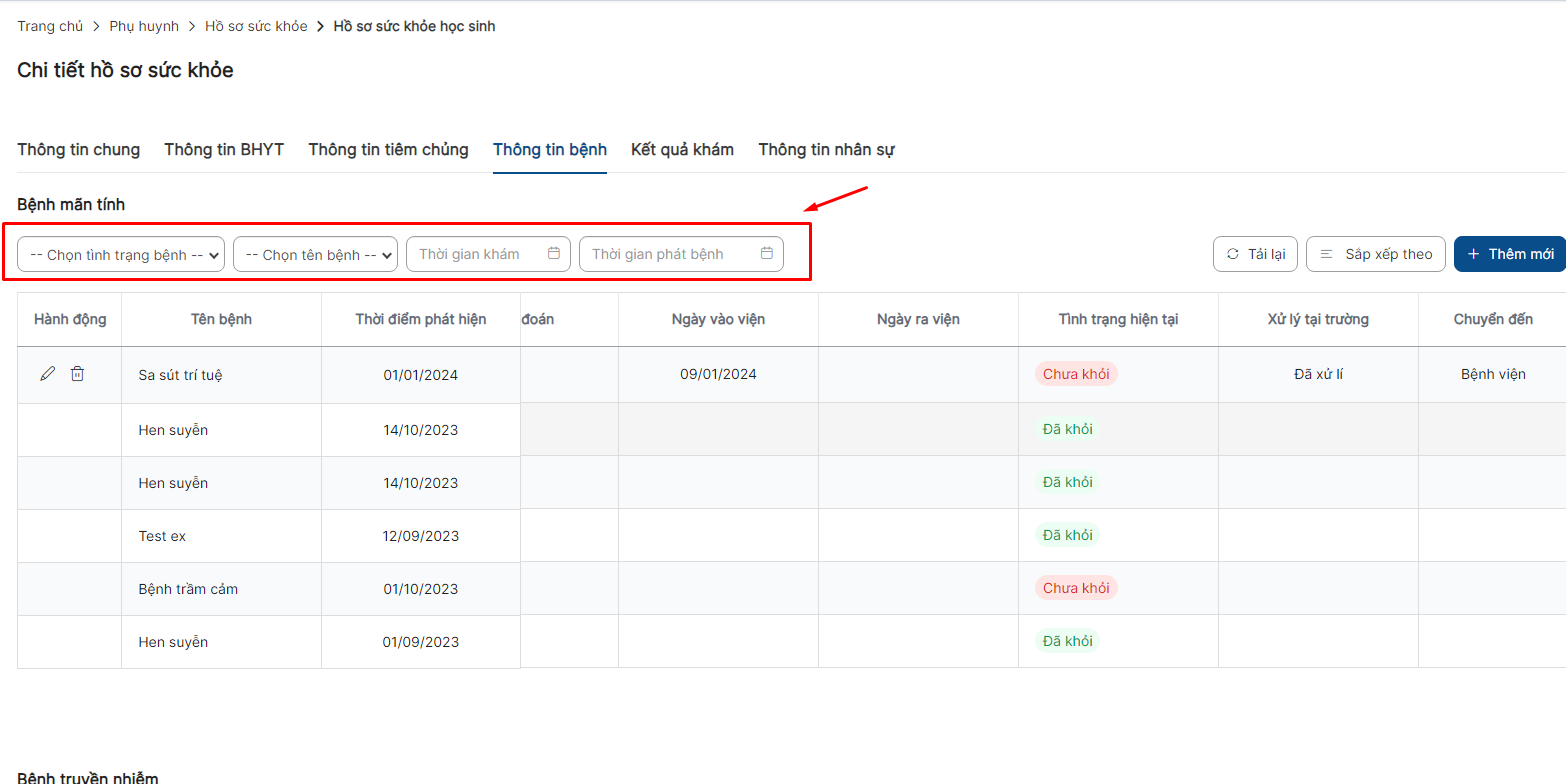
Task: Open the Chọn tên bệnh dropdown
Action: [x=316, y=254]
